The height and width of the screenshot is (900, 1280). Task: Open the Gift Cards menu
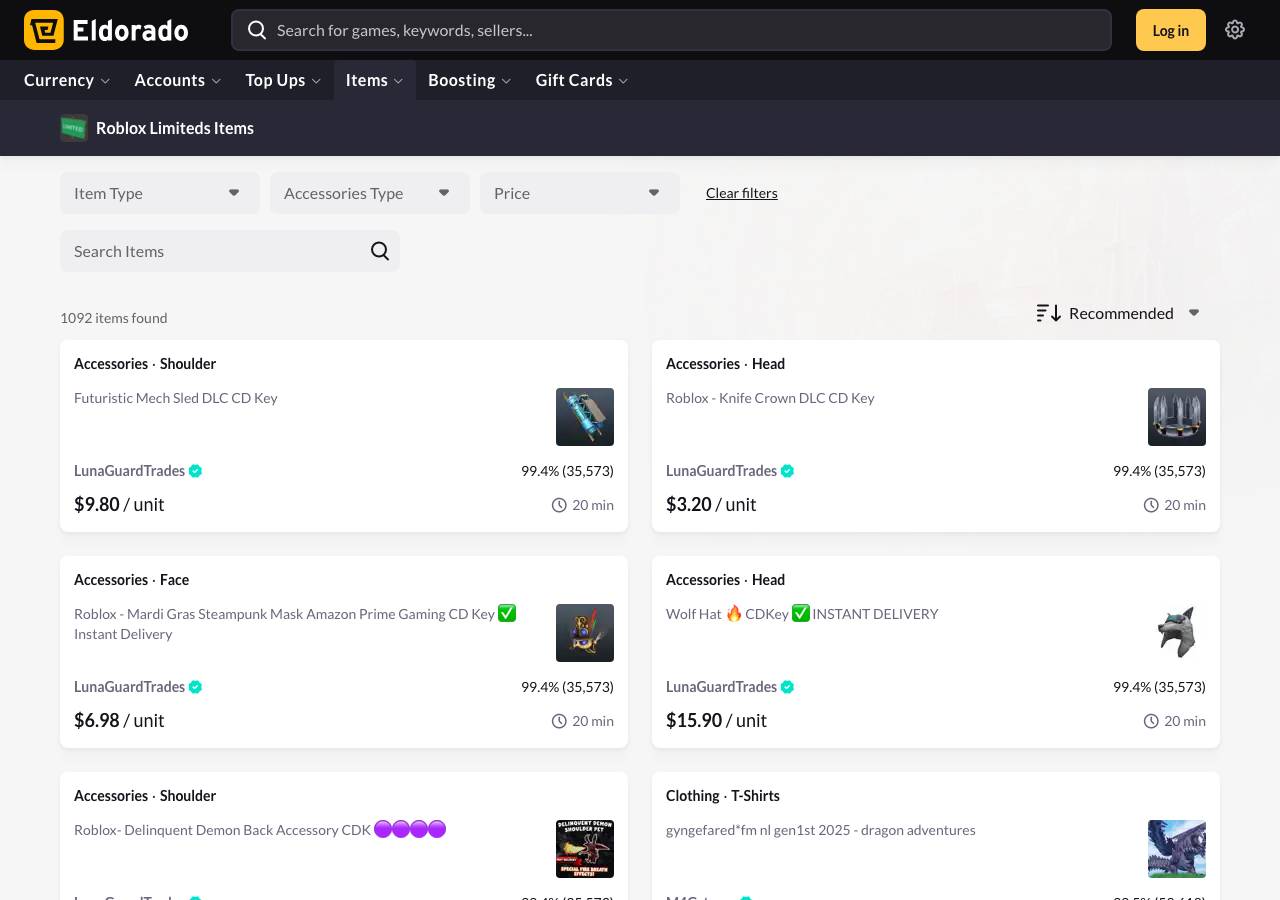coord(582,80)
